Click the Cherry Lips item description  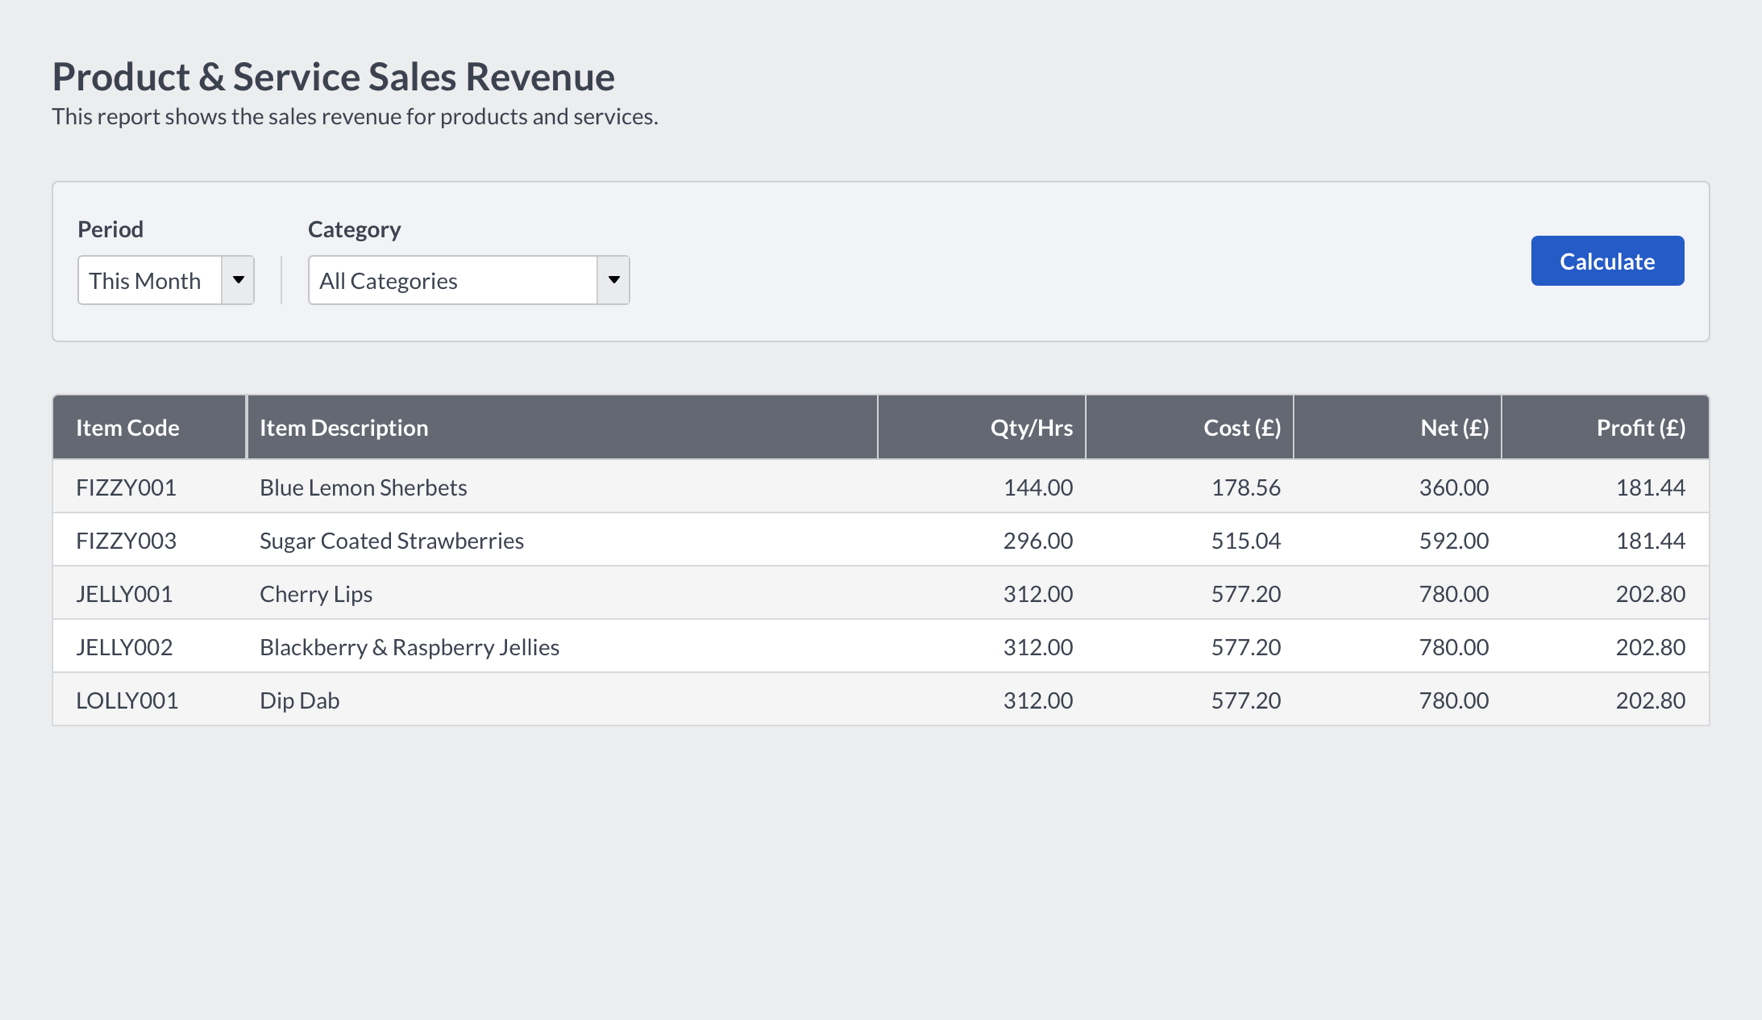[x=316, y=593]
